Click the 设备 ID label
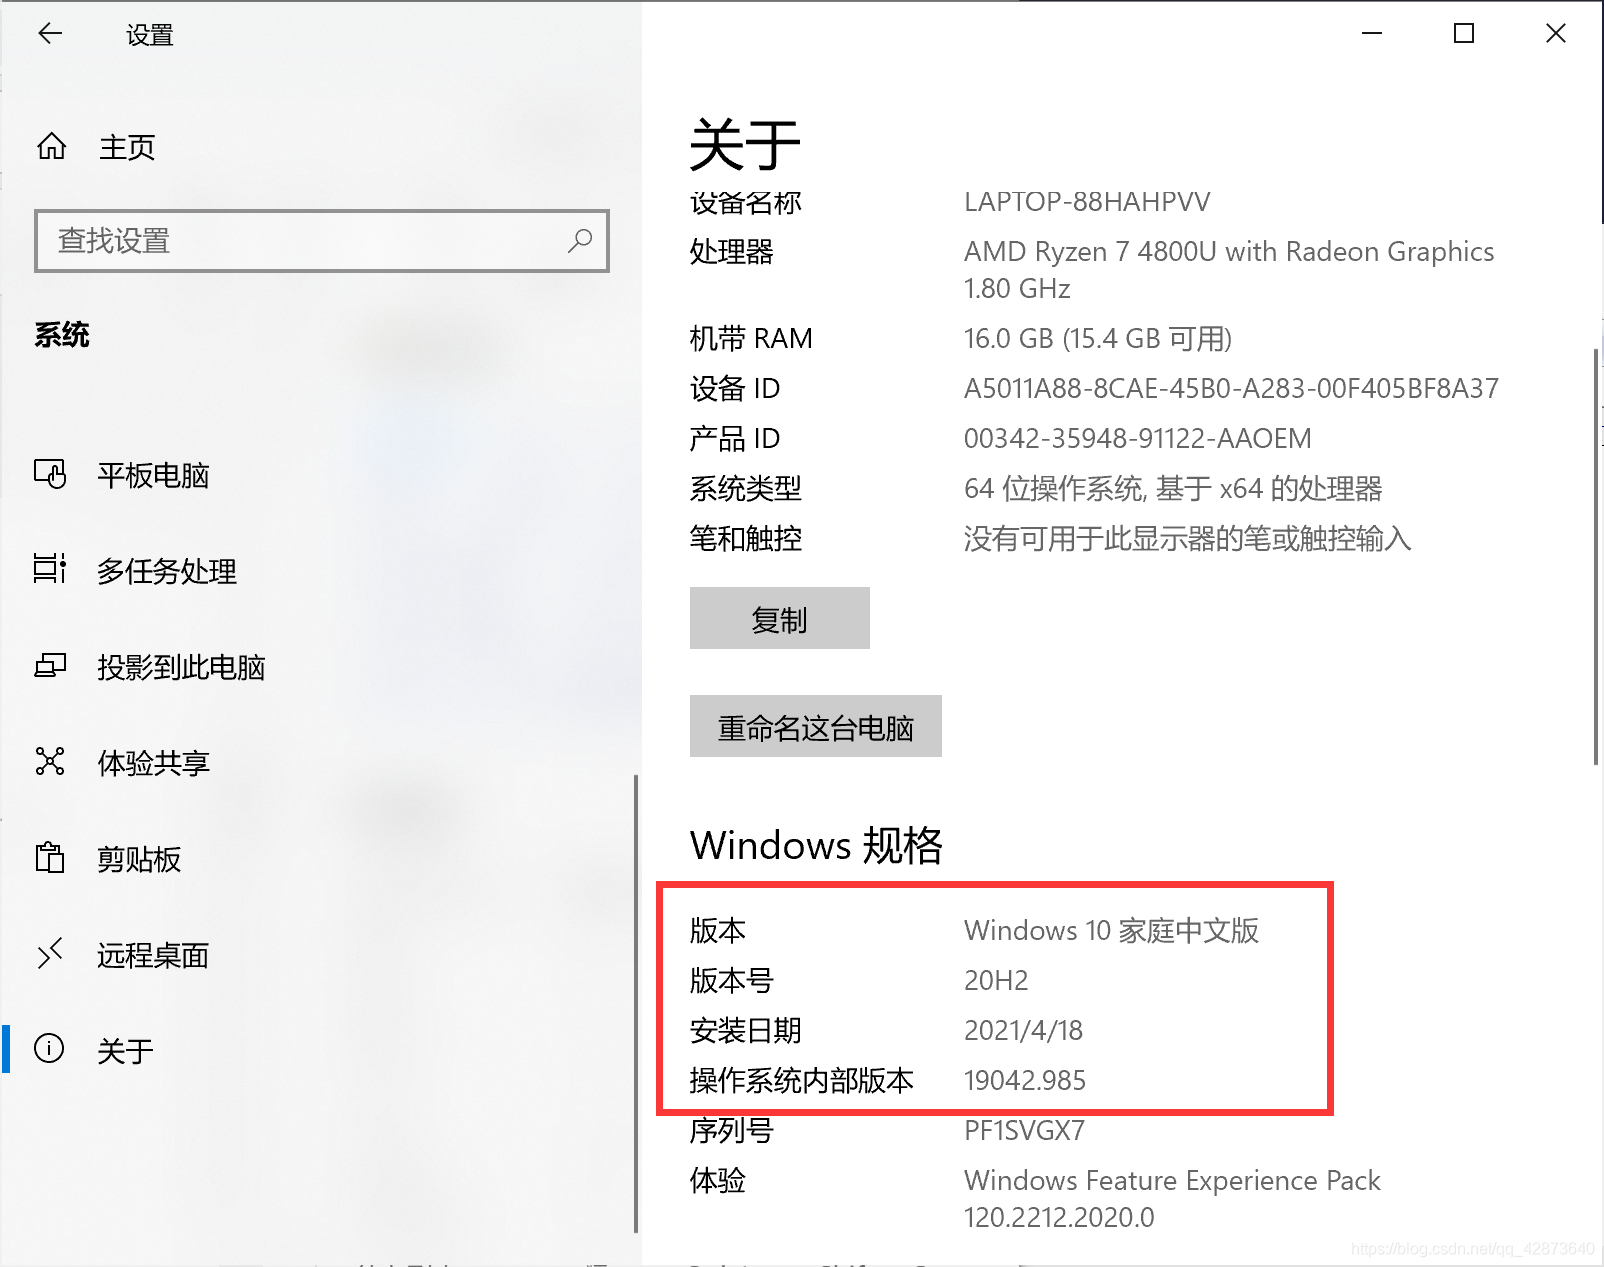This screenshot has height=1267, width=1604. pyautogui.click(x=735, y=388)
